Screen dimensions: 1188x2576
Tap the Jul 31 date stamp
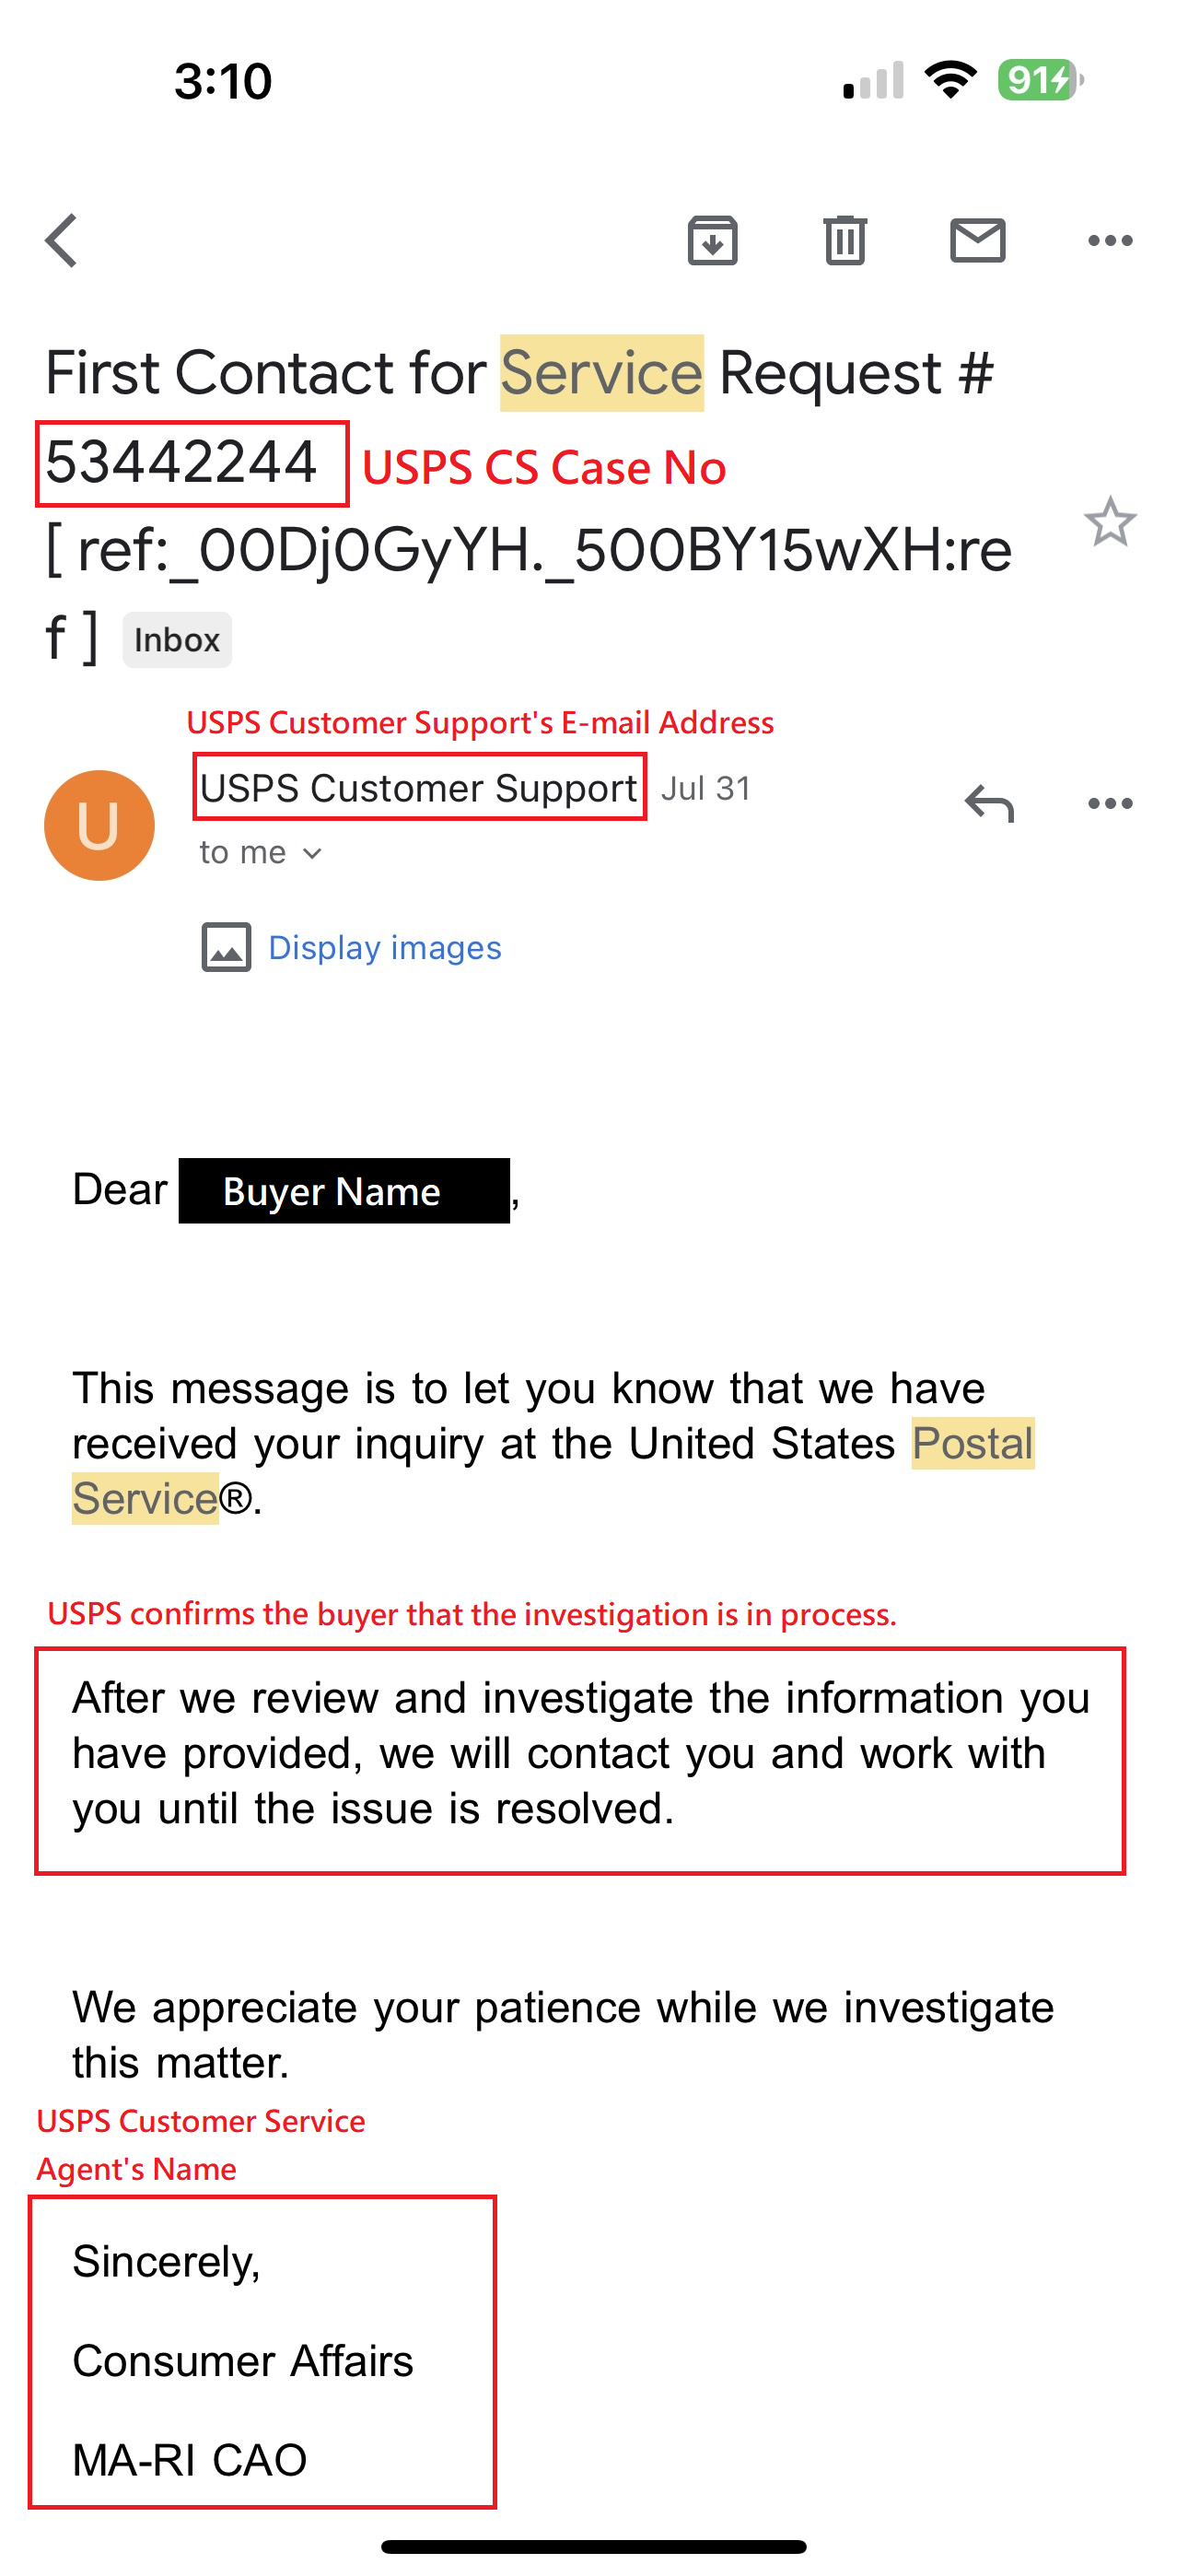click(x=705, y=788)
